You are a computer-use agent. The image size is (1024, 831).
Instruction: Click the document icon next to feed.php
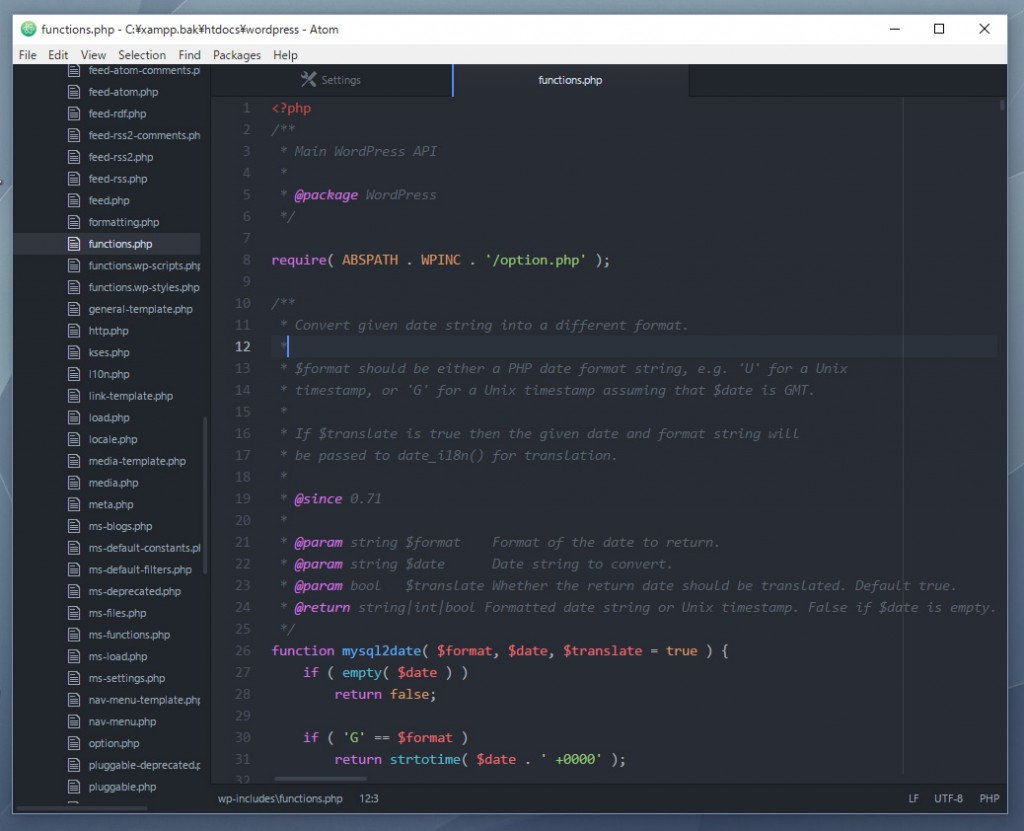coord(74,200)
